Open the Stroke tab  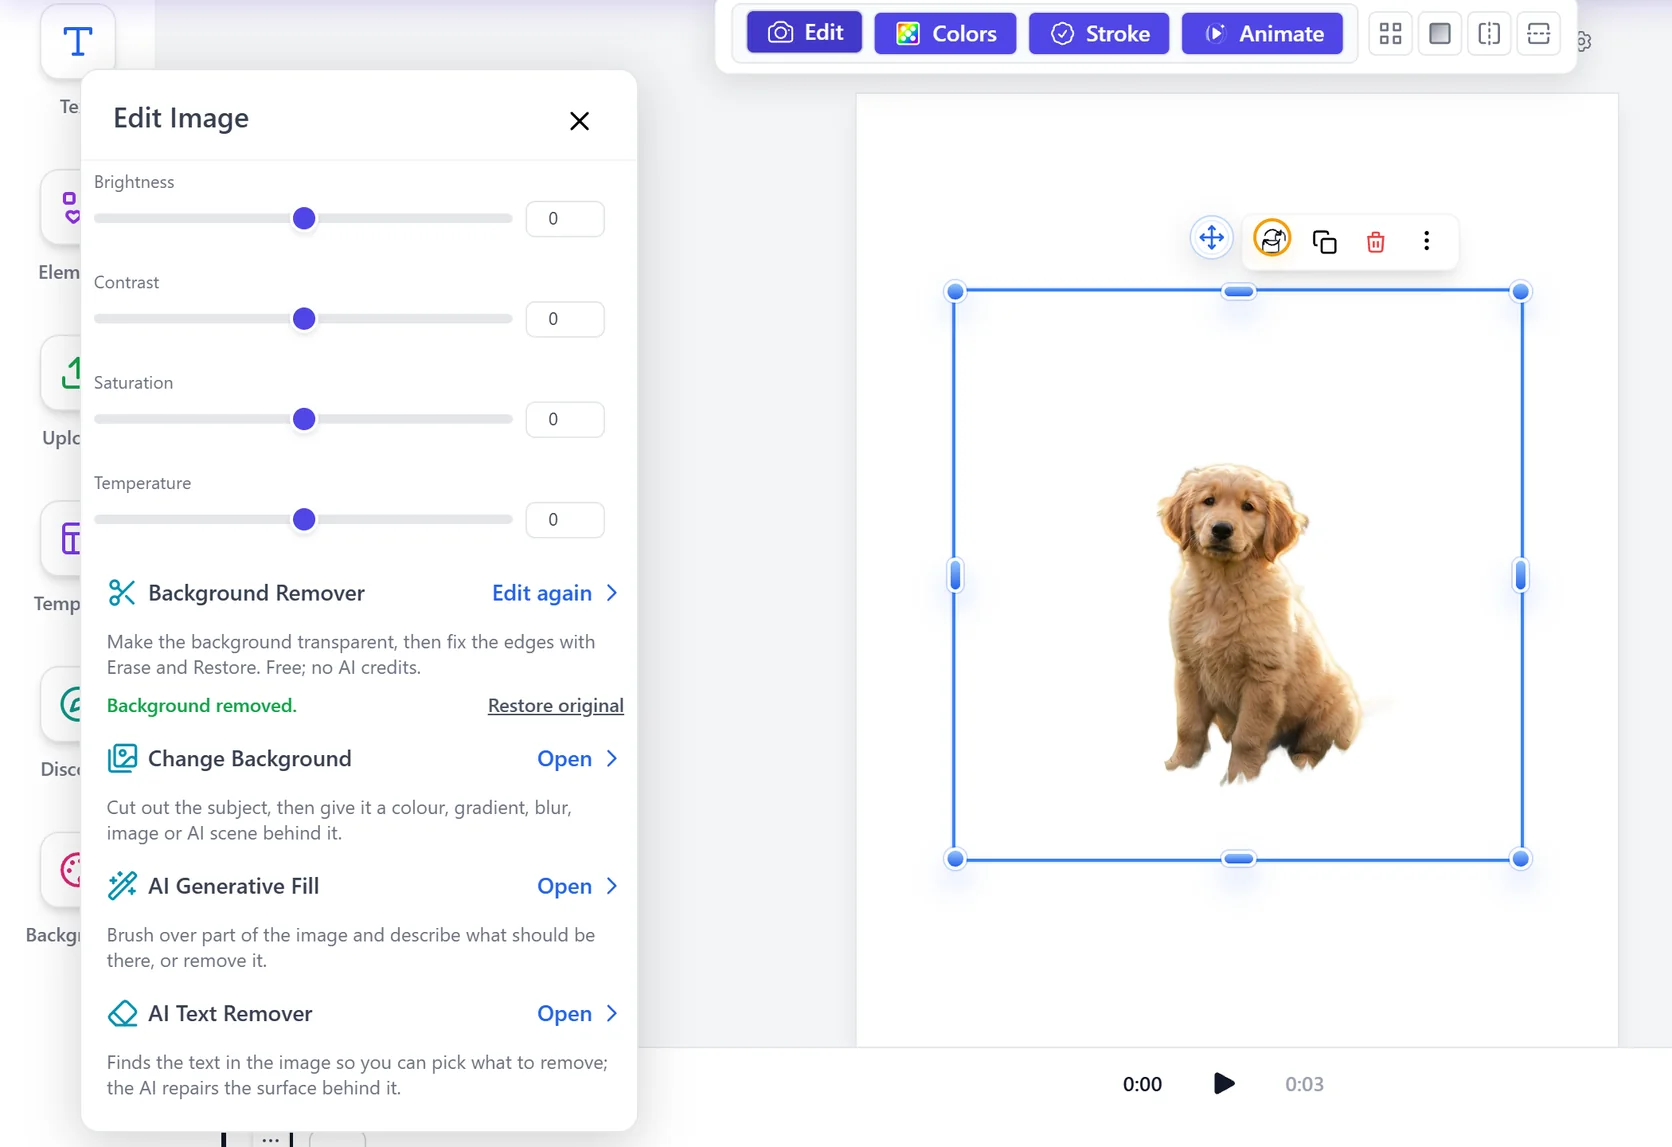[1100, 33]
